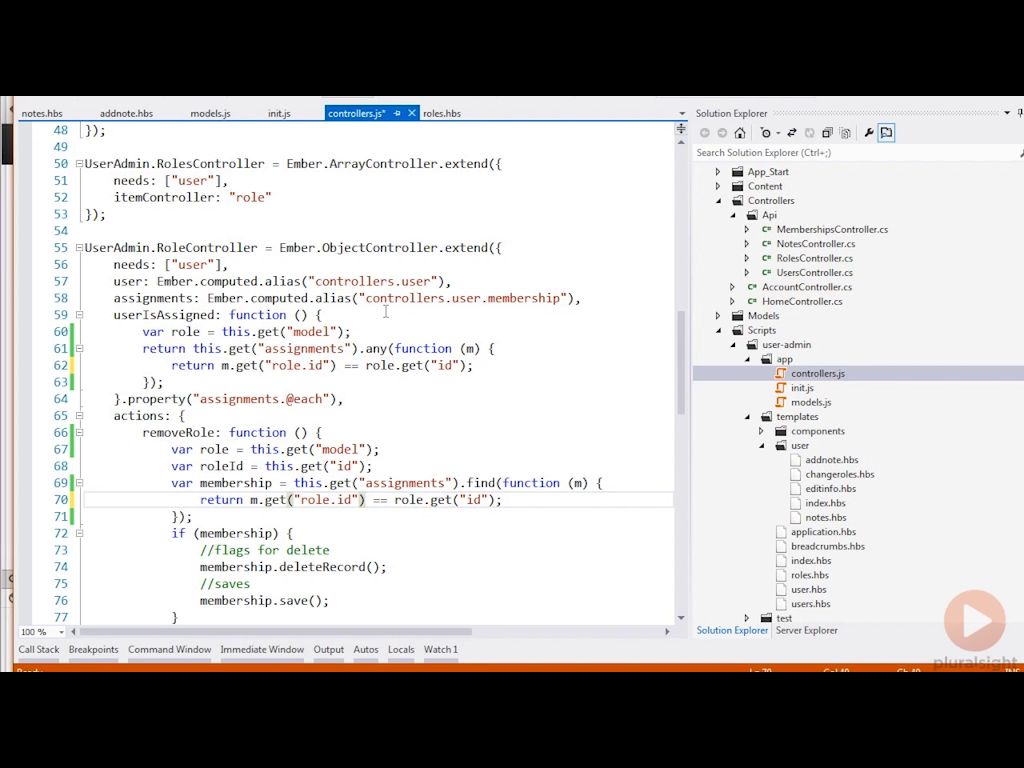This screenshot has height=768, width=1024.
Task: Switch to the init.js editor tab
Action: (x=279, y=113)
